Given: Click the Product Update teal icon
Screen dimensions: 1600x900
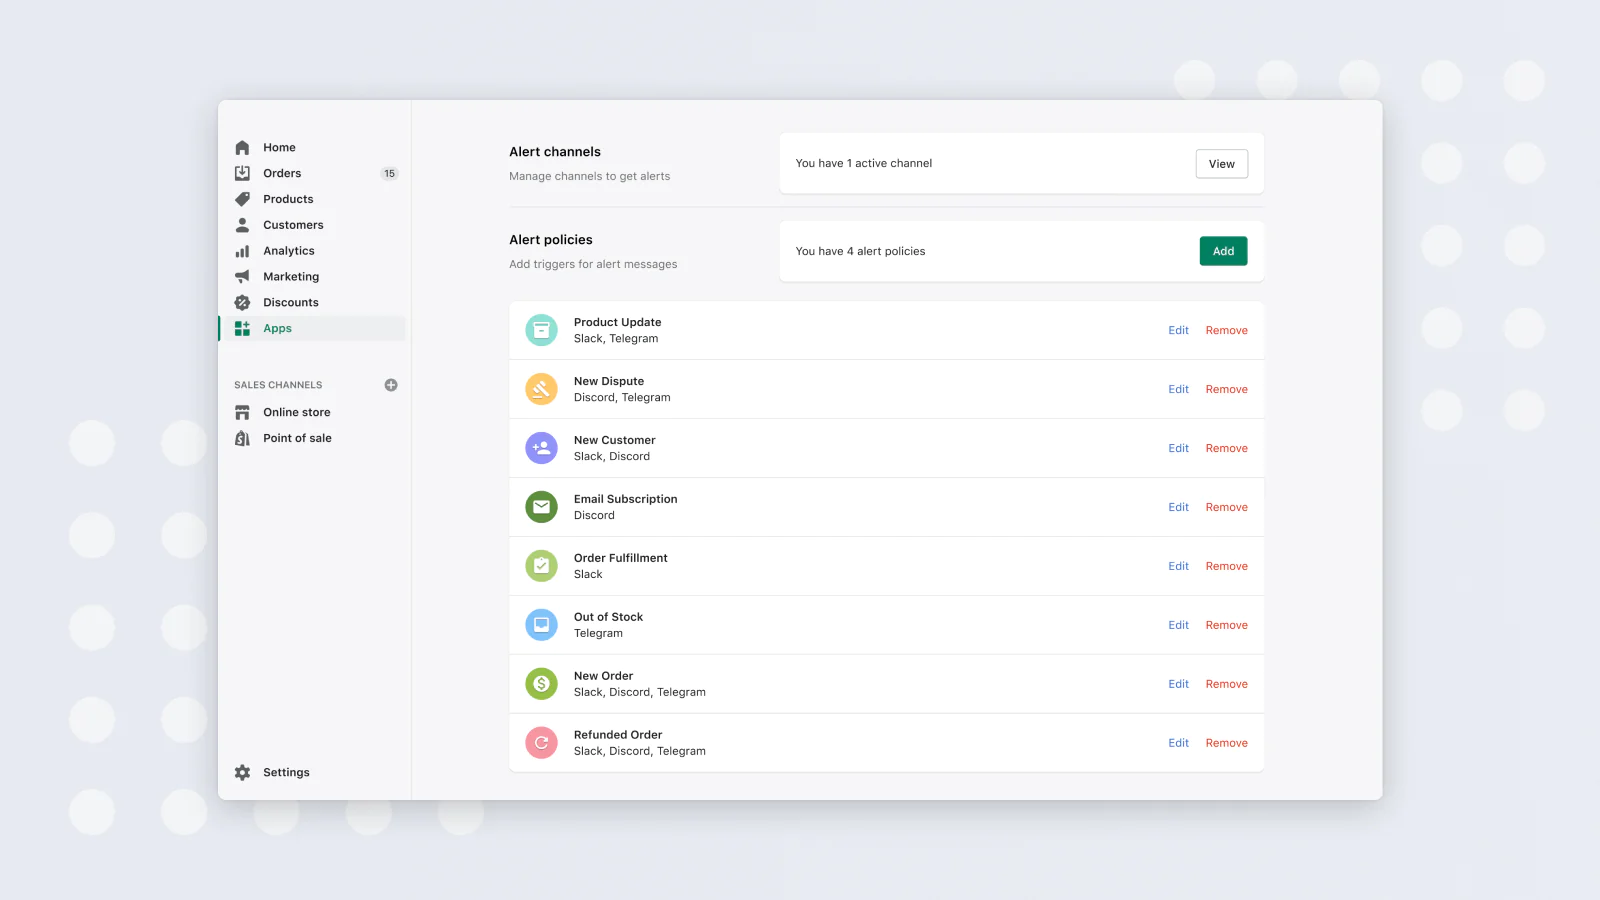Looking at the screenshot, I should tap(541, 330).
